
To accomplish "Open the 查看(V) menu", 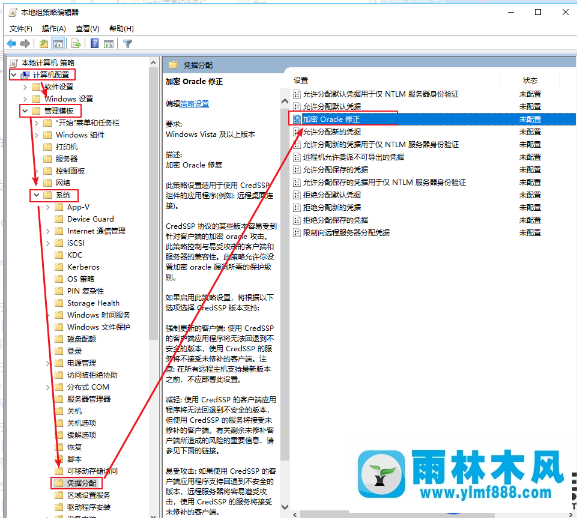I will 87,28.
